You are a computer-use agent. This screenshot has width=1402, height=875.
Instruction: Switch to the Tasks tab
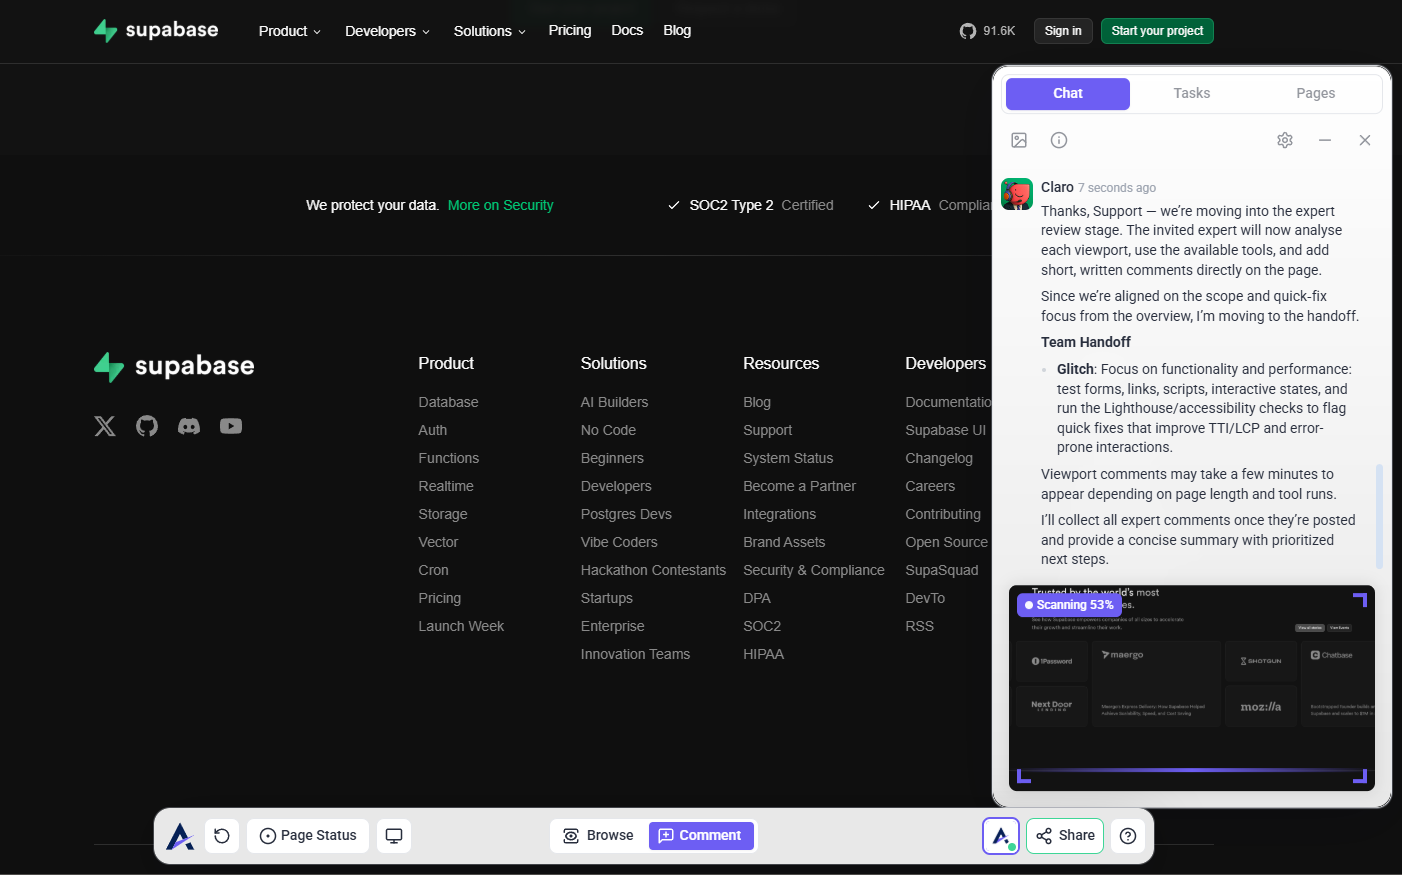1191,93
